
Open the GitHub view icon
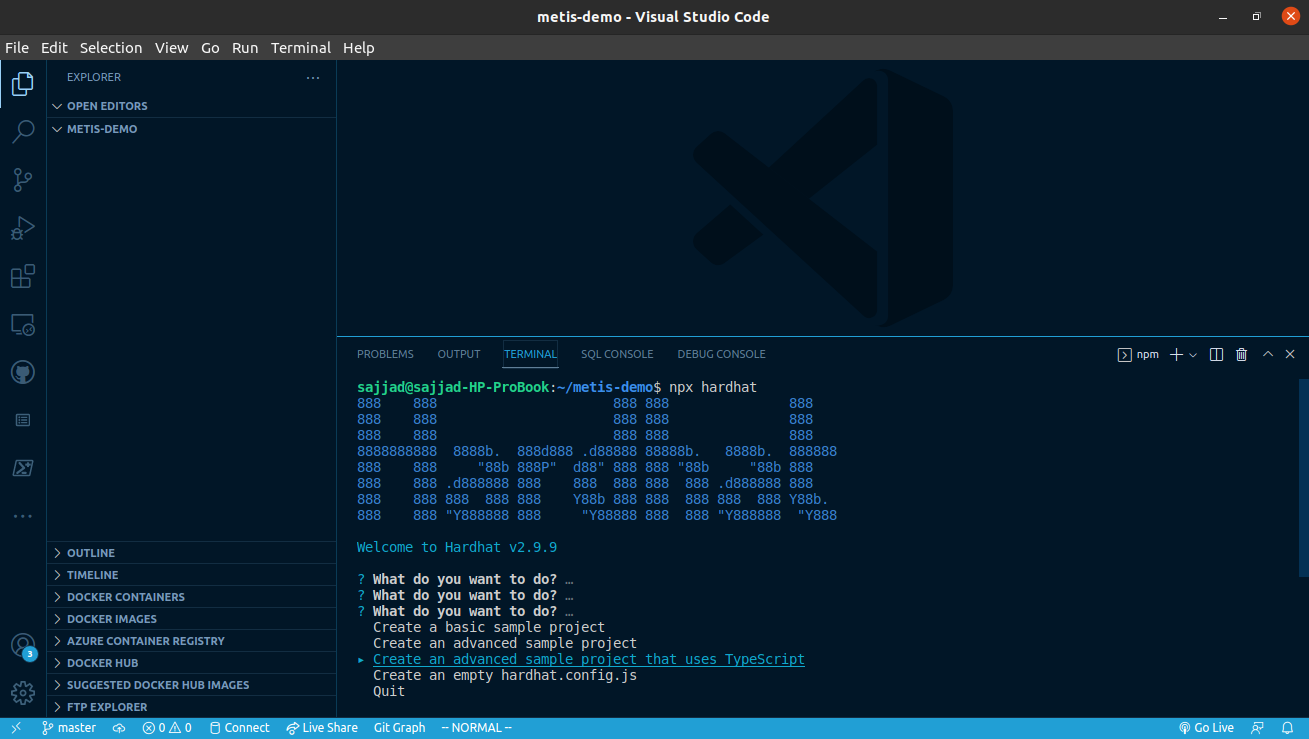[x=23, y=373]
